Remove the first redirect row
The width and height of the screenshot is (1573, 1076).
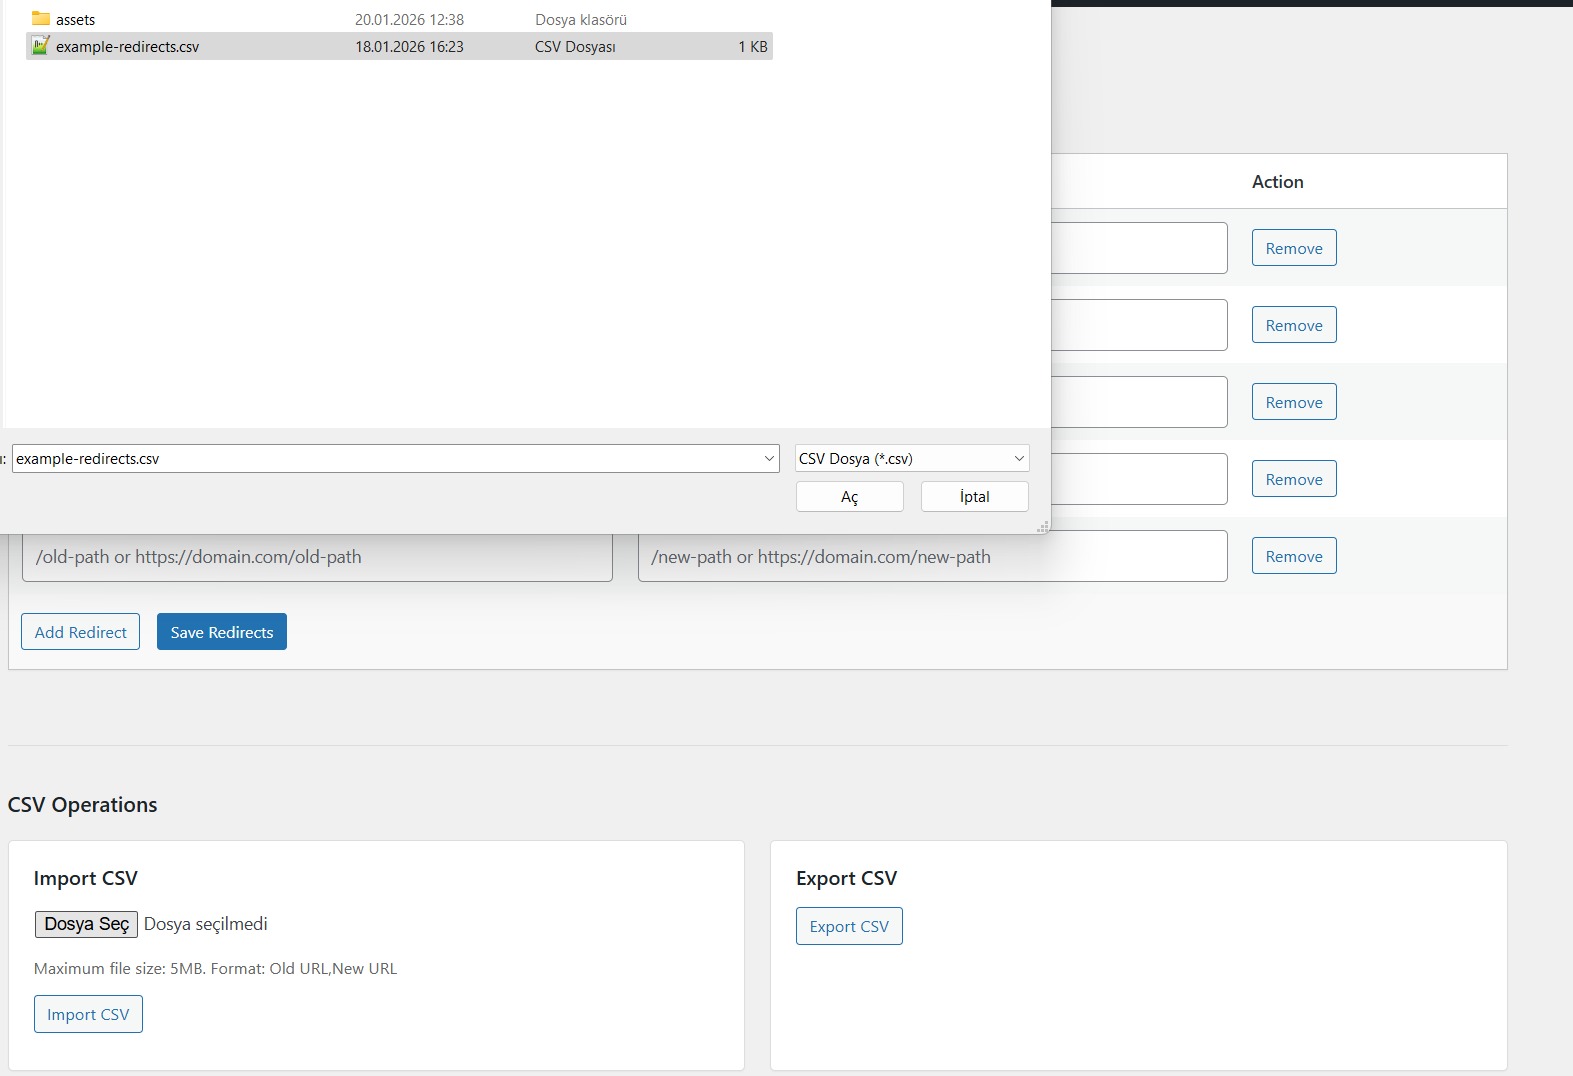[x=1294, y=248]
